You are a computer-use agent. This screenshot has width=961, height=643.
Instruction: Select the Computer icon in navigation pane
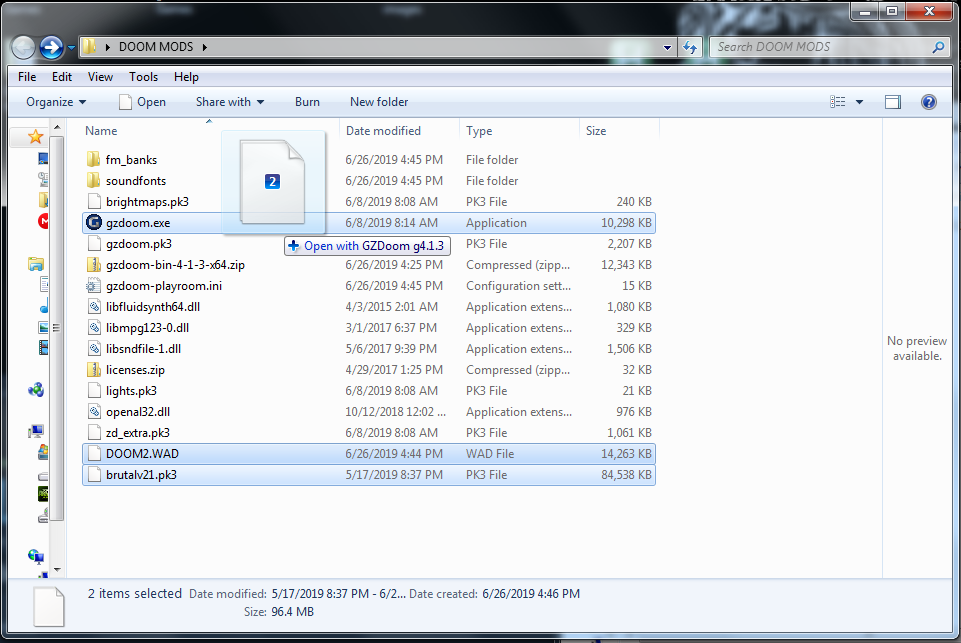(x=36, y=431)
